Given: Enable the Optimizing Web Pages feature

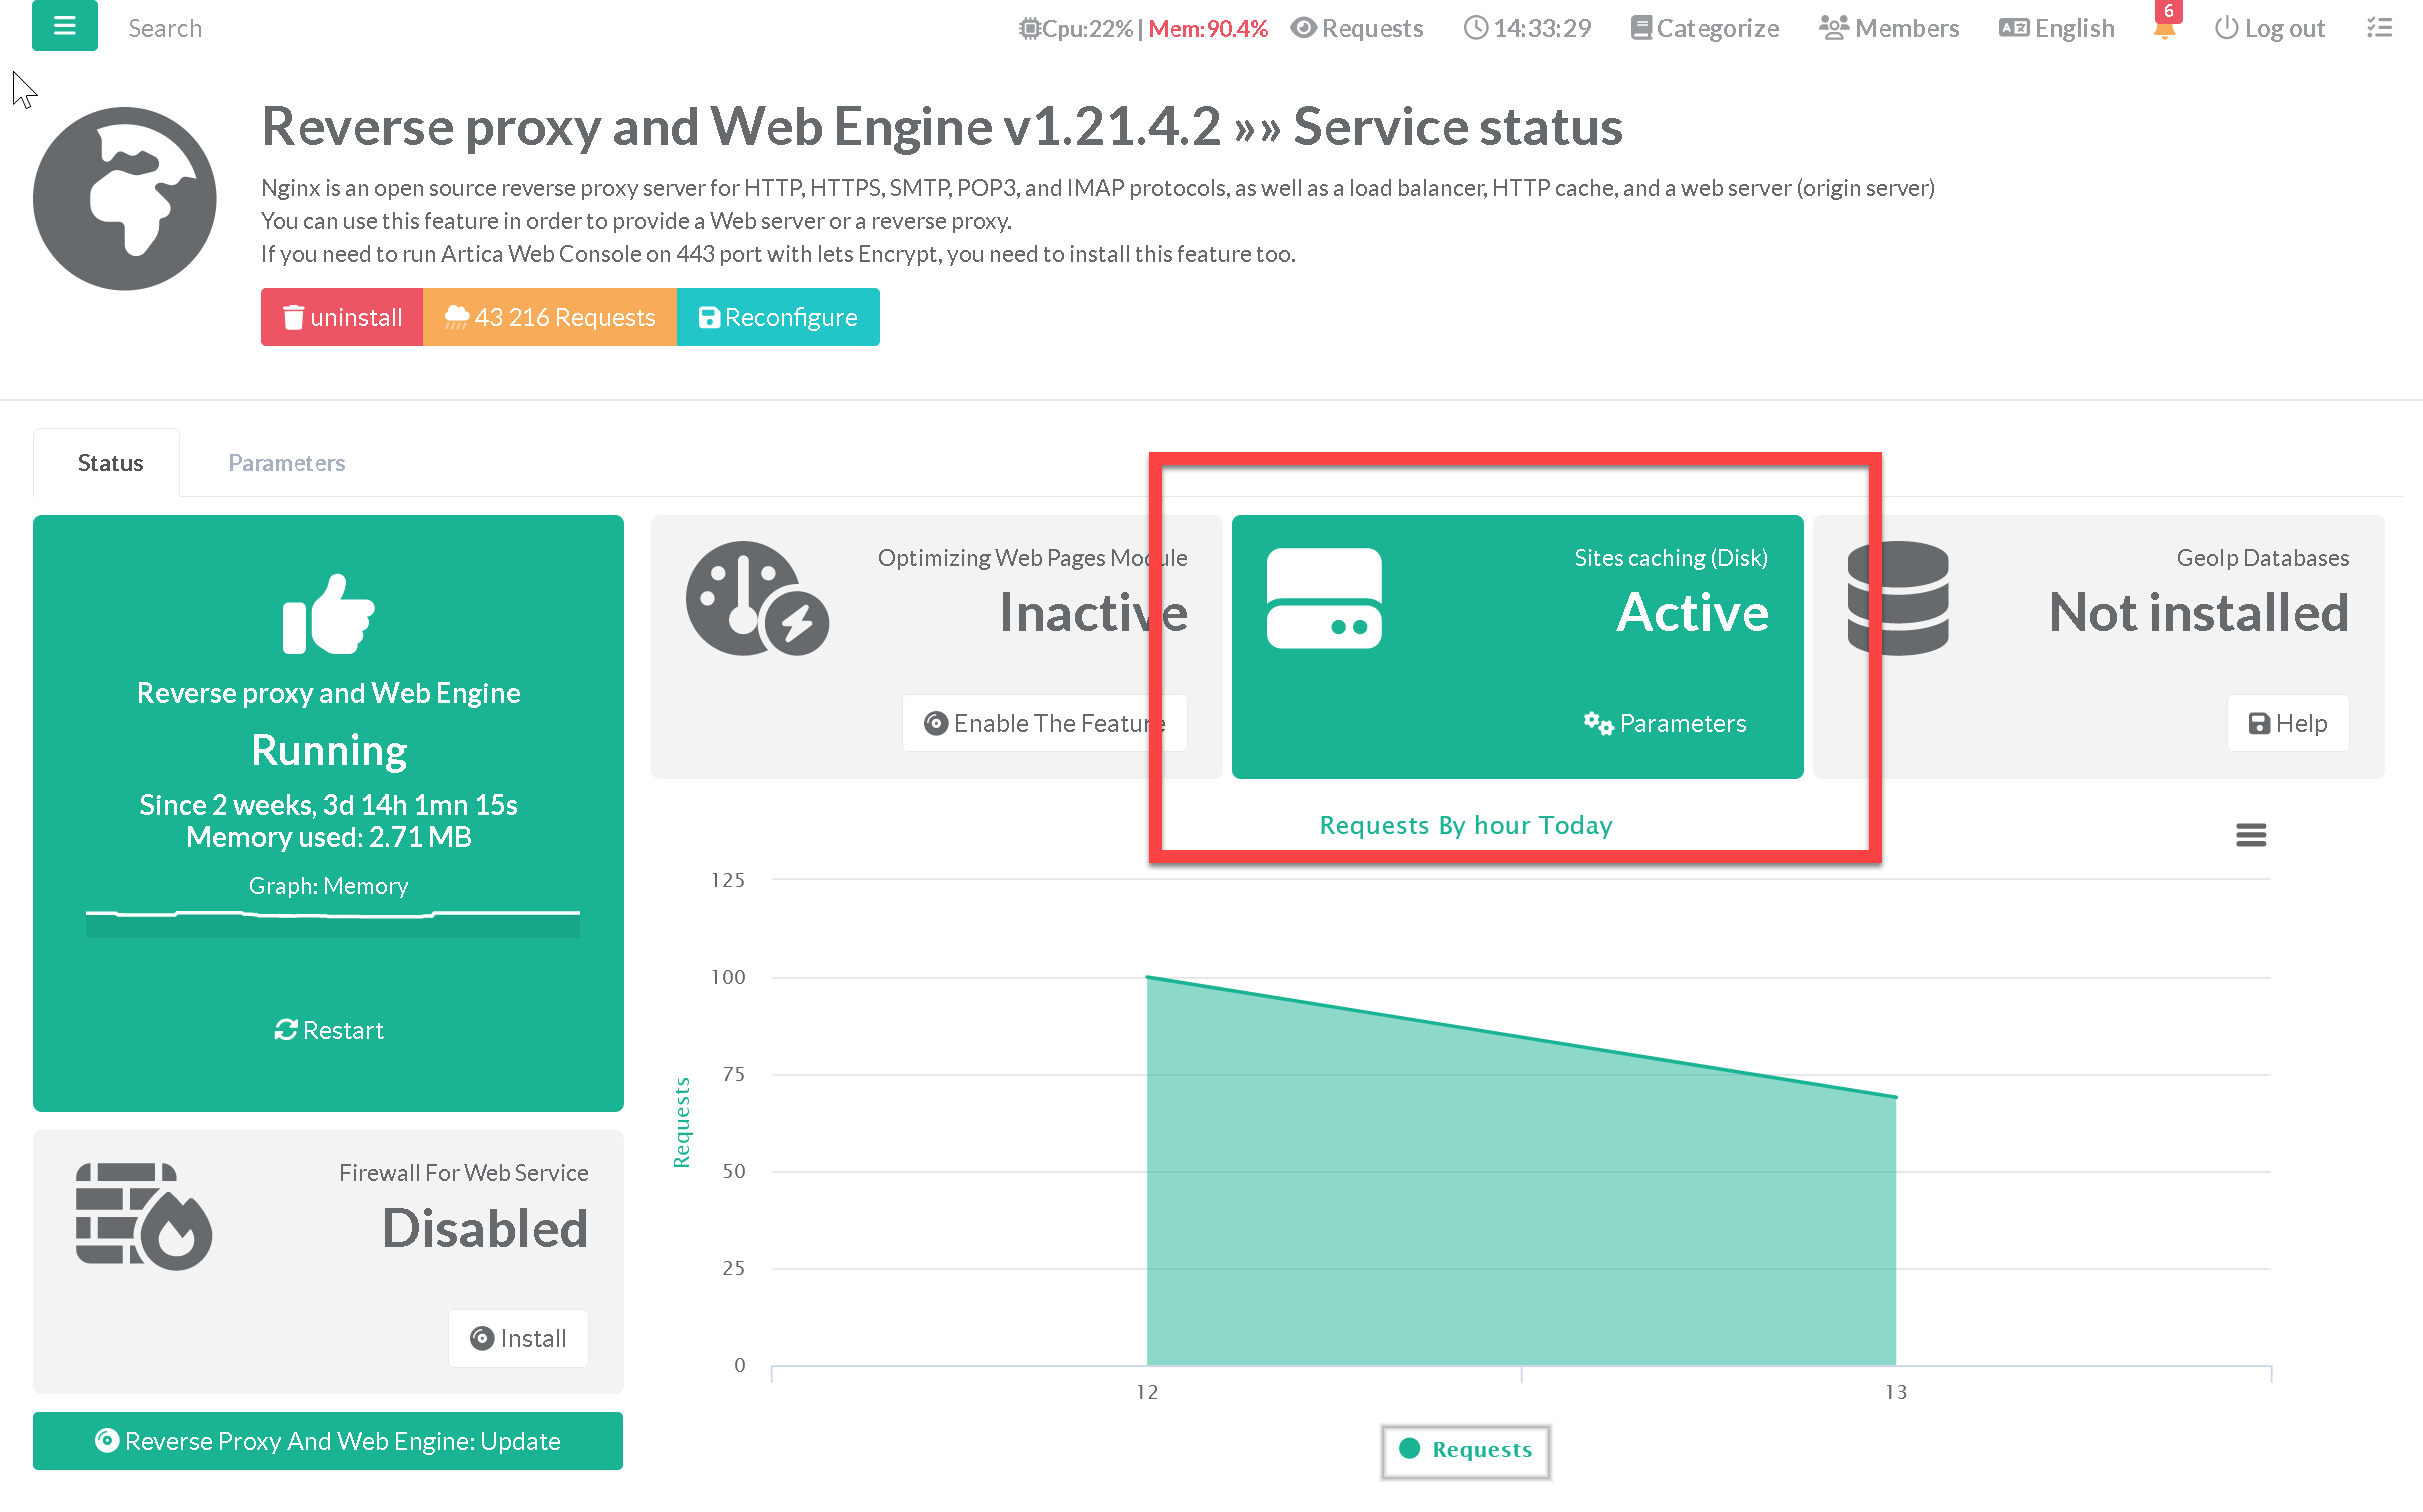Looking at the screenshot, I should 1043,723.
